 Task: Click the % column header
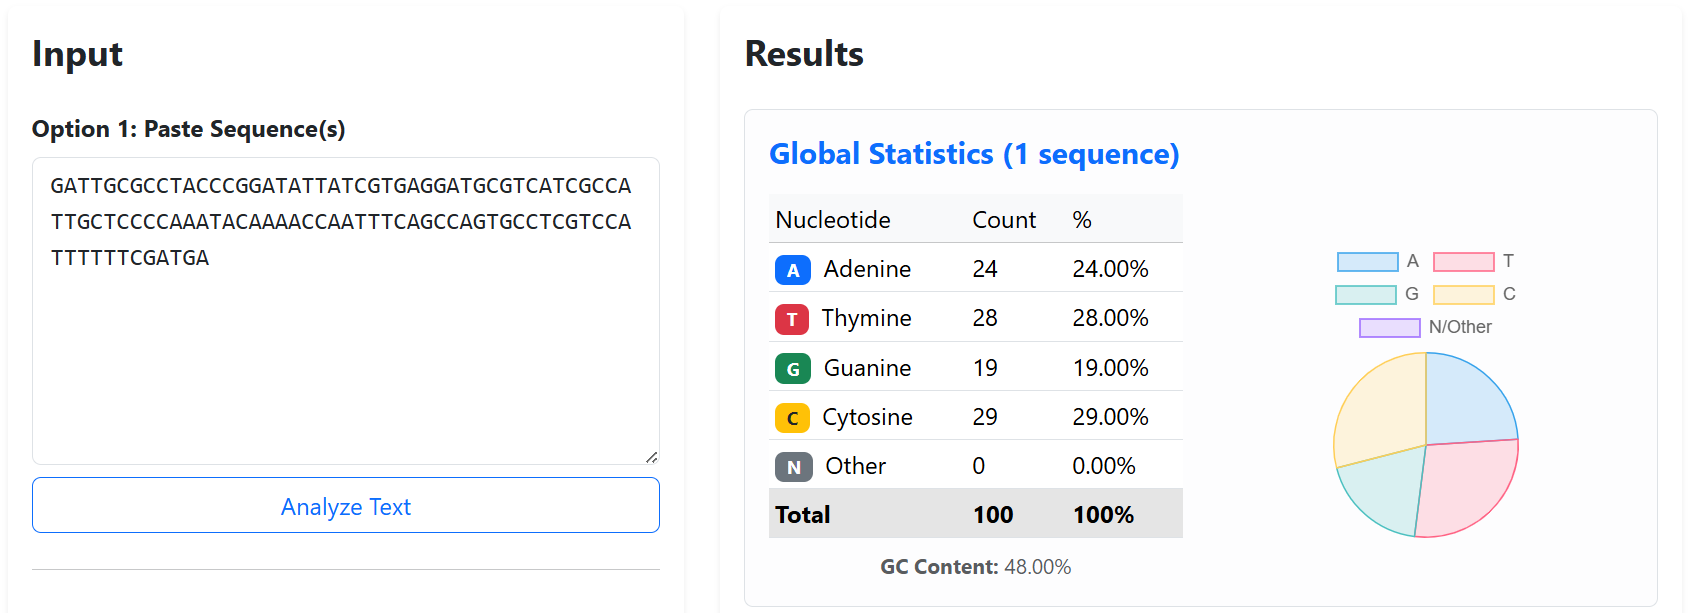[1082, 220]
